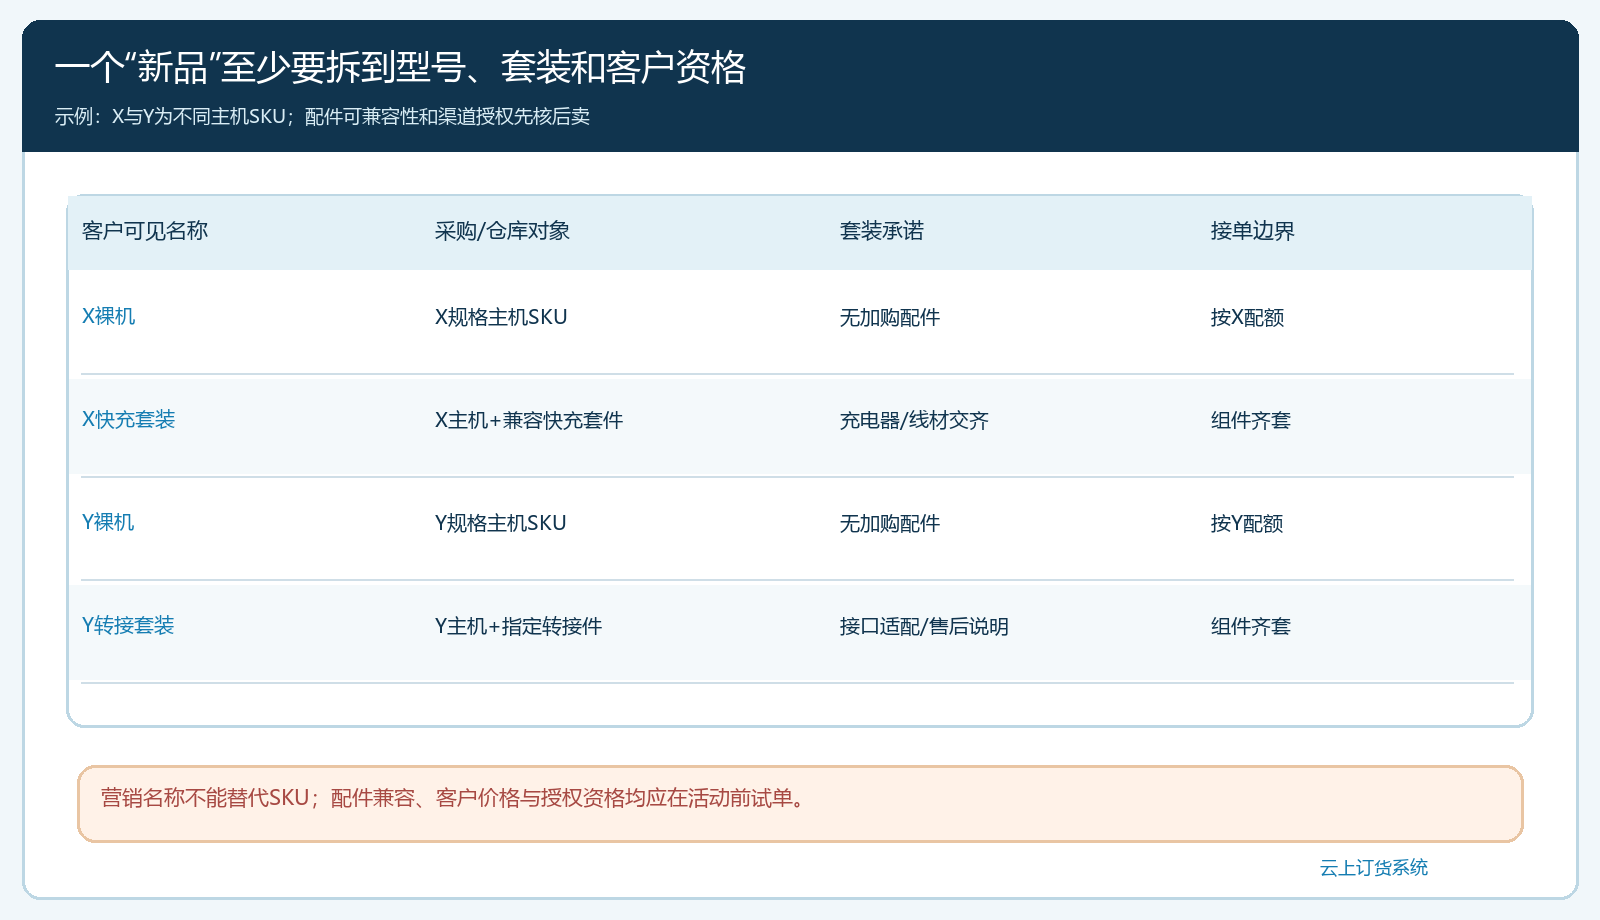1600x920 pixels.
Task: Click the orange SKU warning note
Action: [800, 804]
